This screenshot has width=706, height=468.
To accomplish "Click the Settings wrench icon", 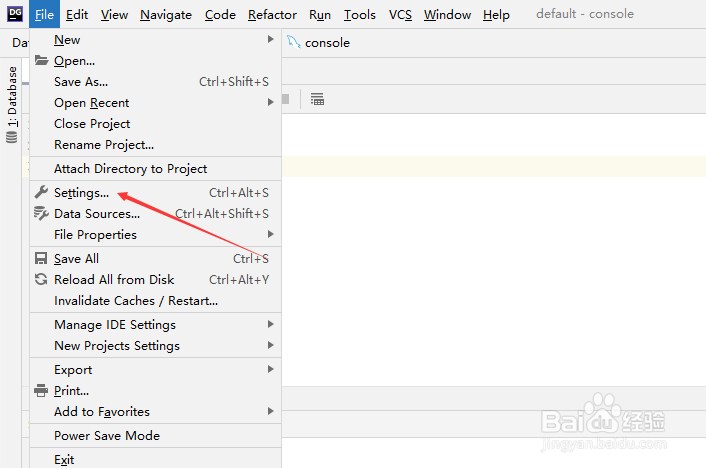I will click(x=41, y=193).
